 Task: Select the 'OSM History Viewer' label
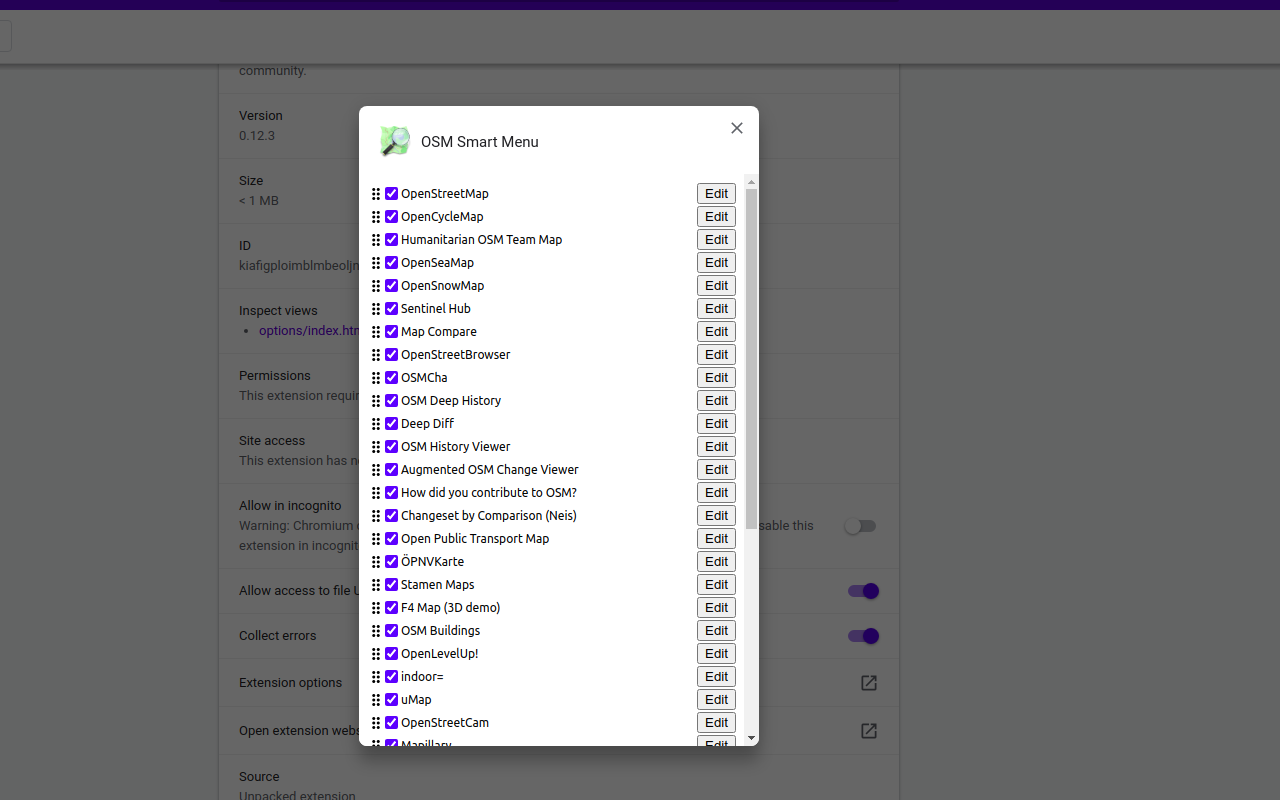[x=456, y=447]
